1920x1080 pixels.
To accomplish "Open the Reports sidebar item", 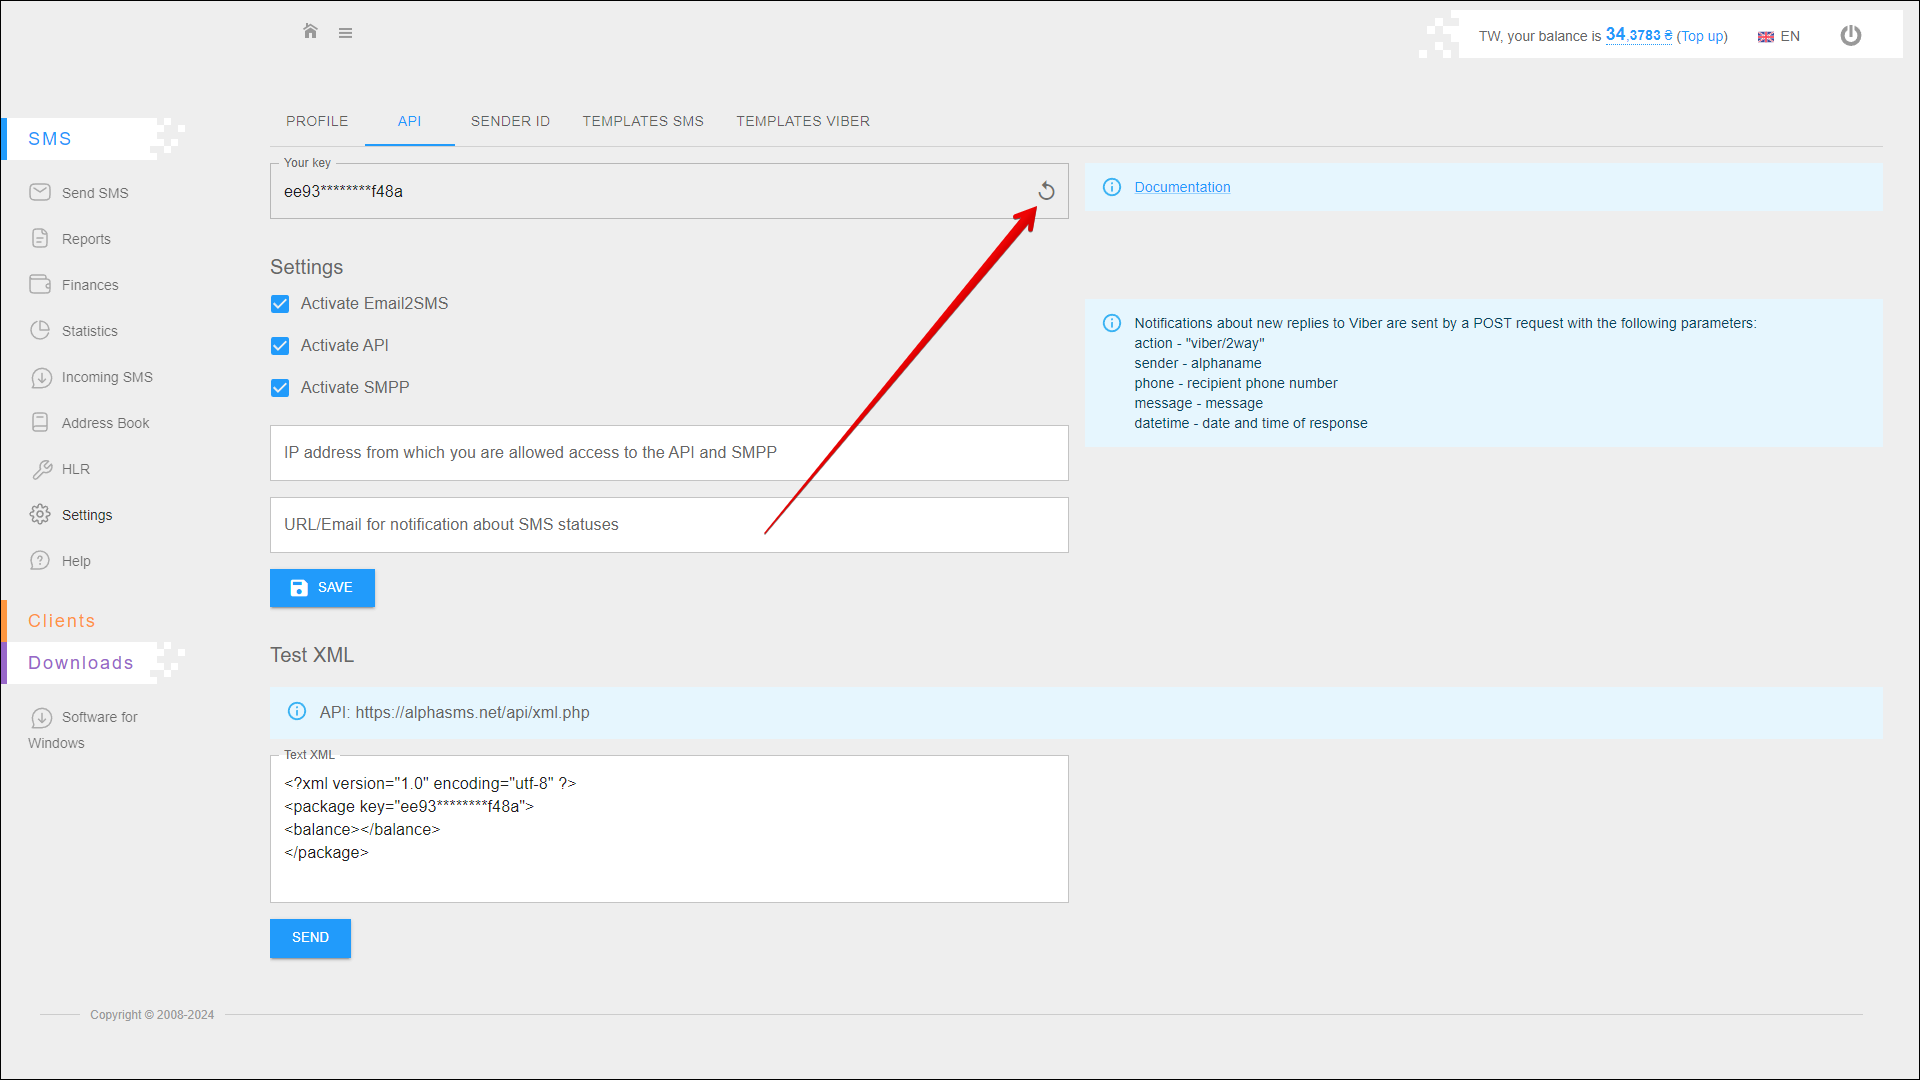I will click(86, 239).
